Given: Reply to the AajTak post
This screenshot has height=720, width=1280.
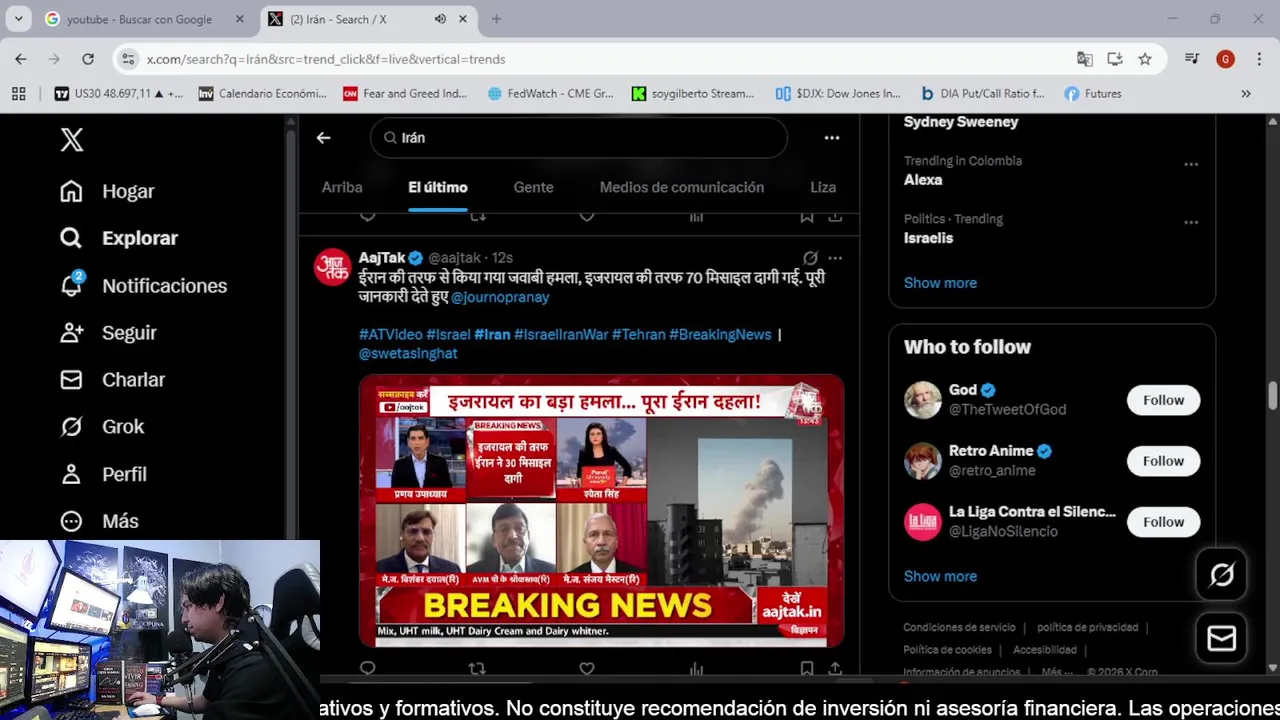Looking at the screenshot, I should click(367, 668).
